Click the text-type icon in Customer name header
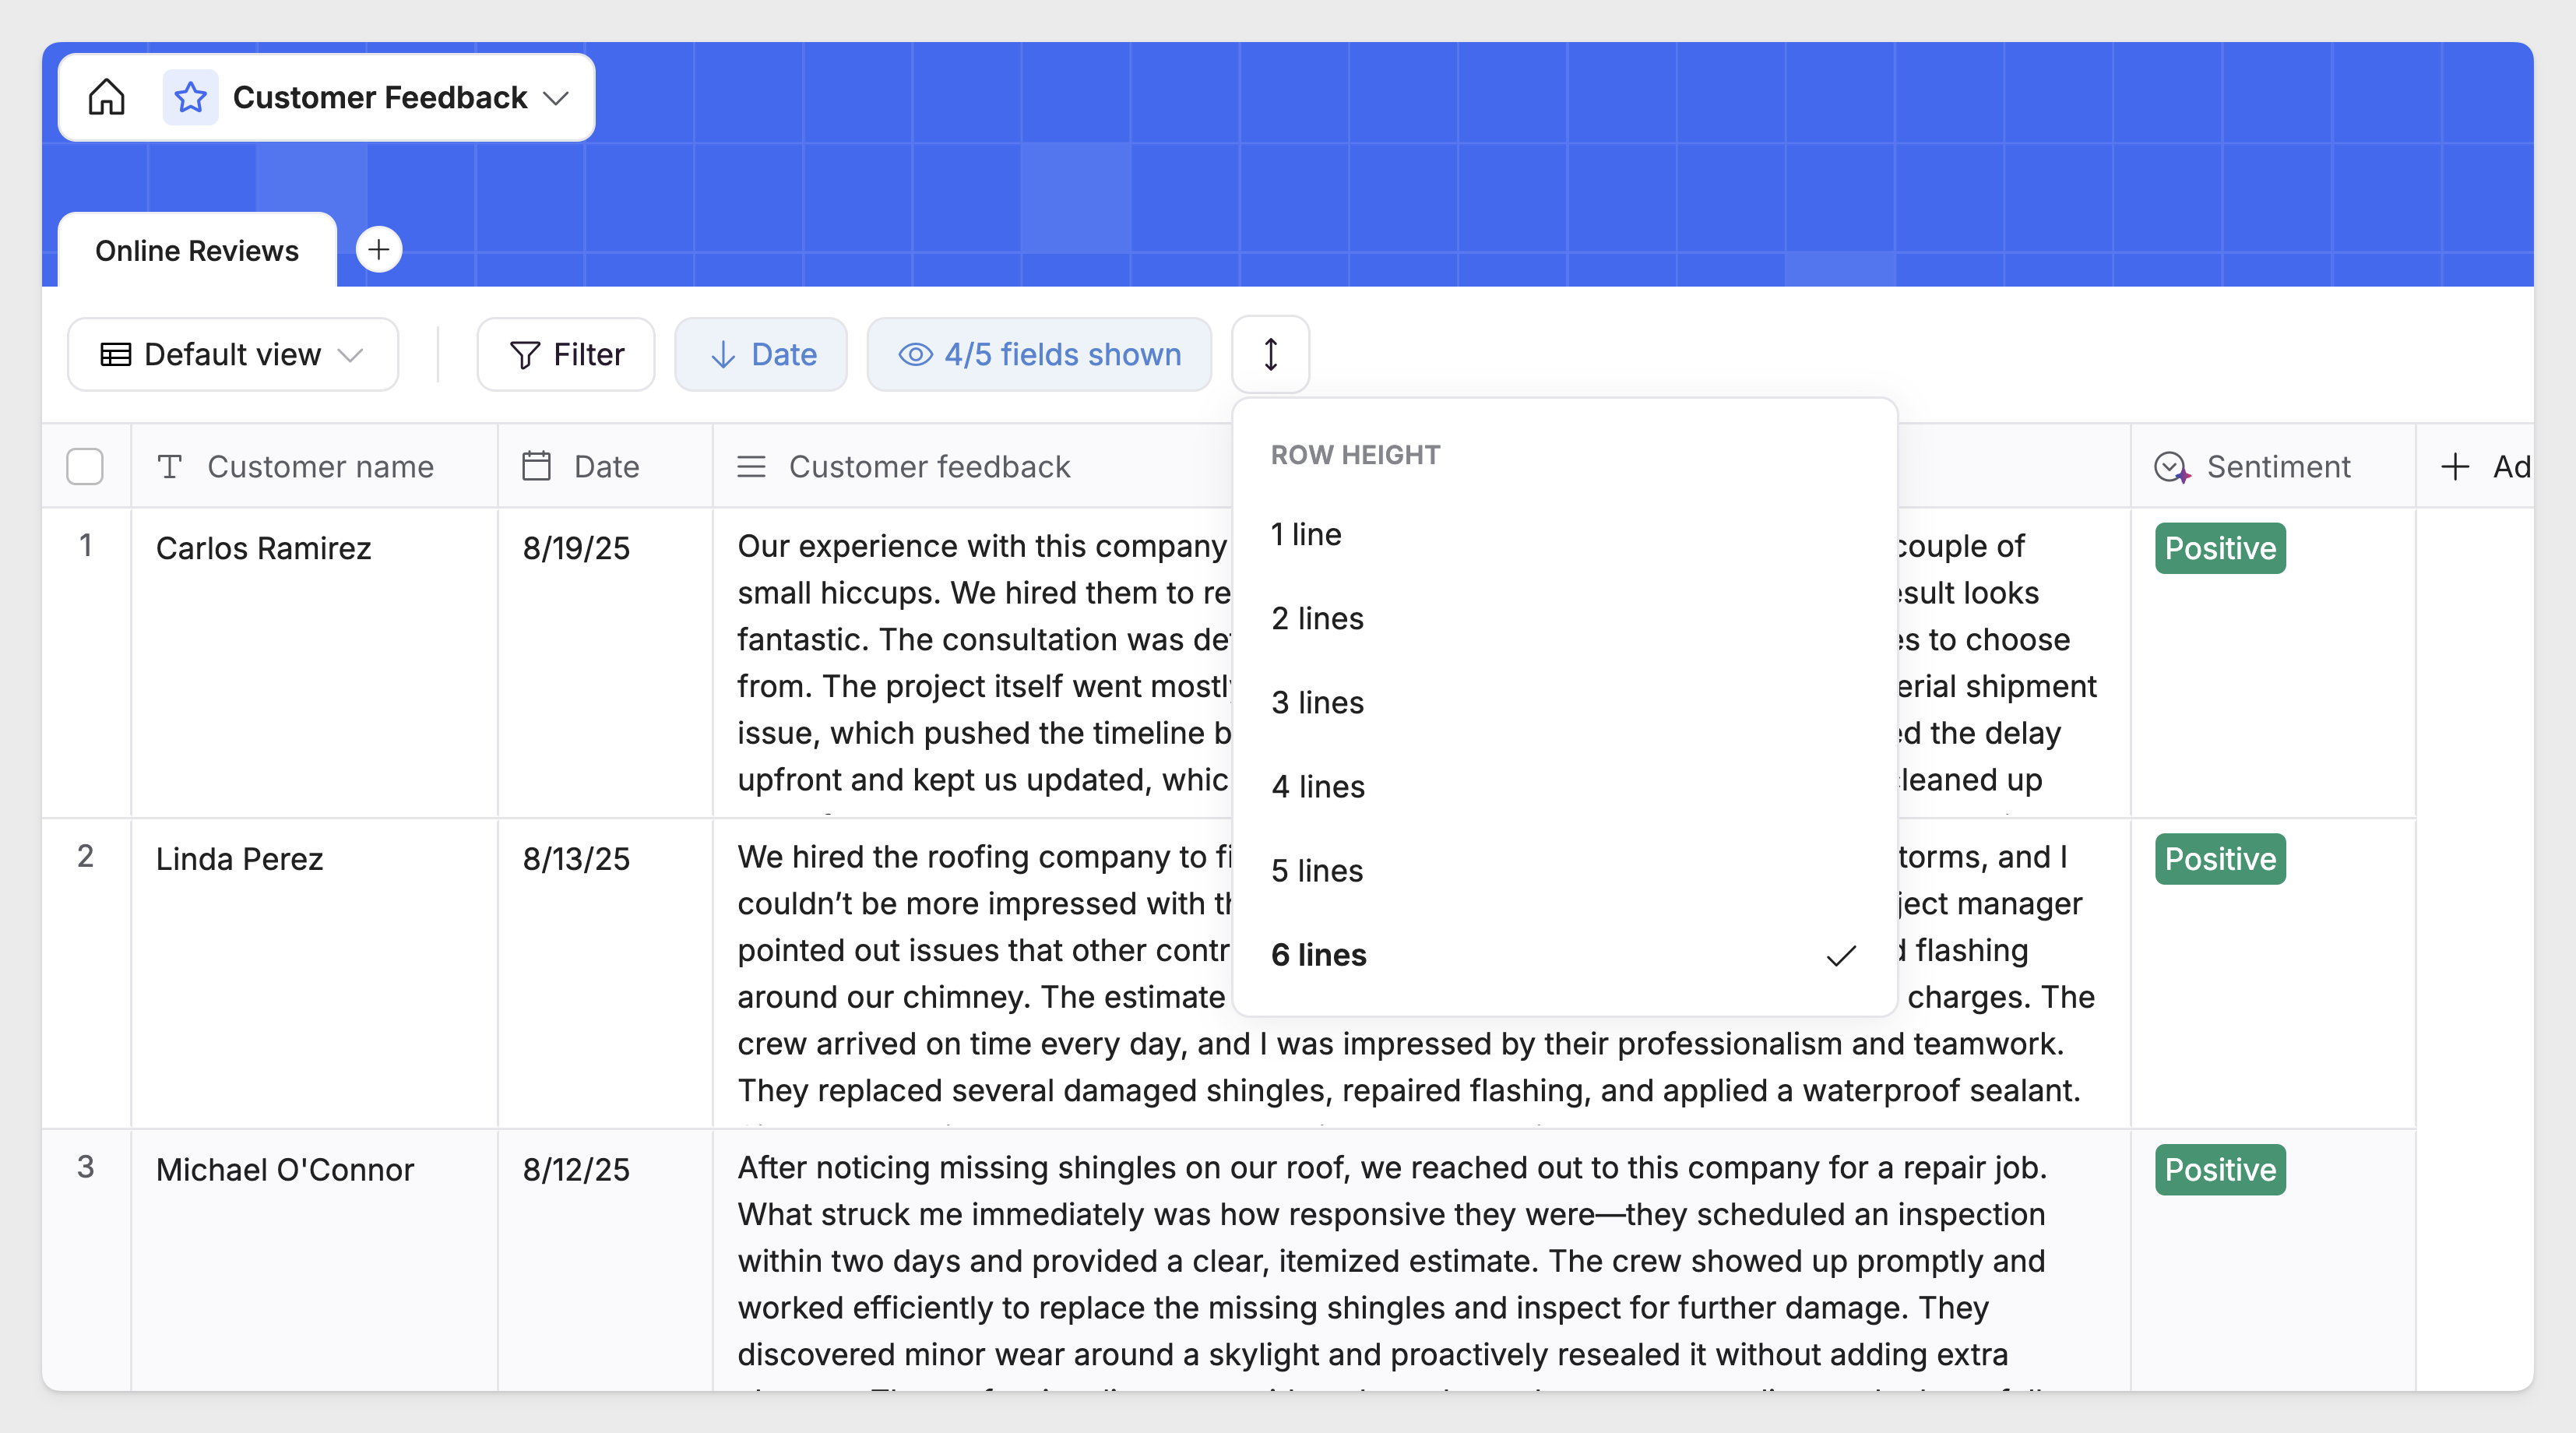2576x1433 pixels. (x=170, y=466)
